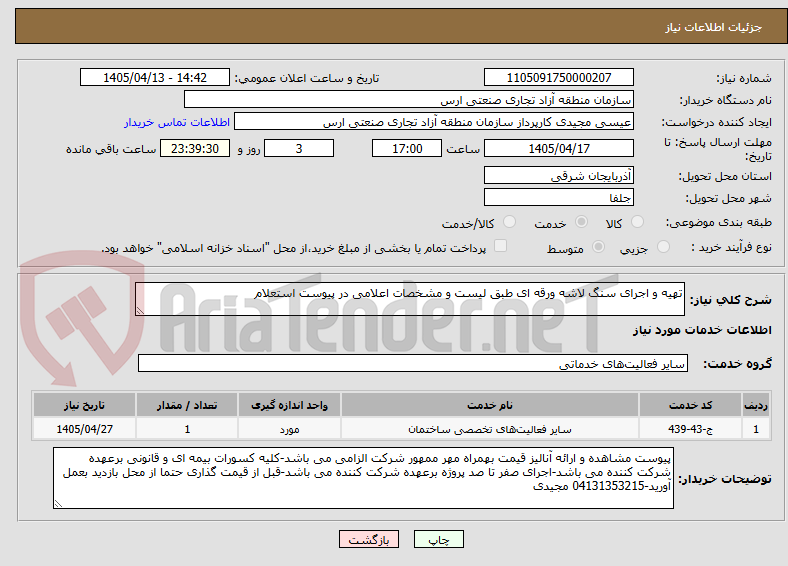The width and height of the screenshot is (788, 566).
Task: Click the deadline date field 1405/04/17
Action: coord(558,148)
